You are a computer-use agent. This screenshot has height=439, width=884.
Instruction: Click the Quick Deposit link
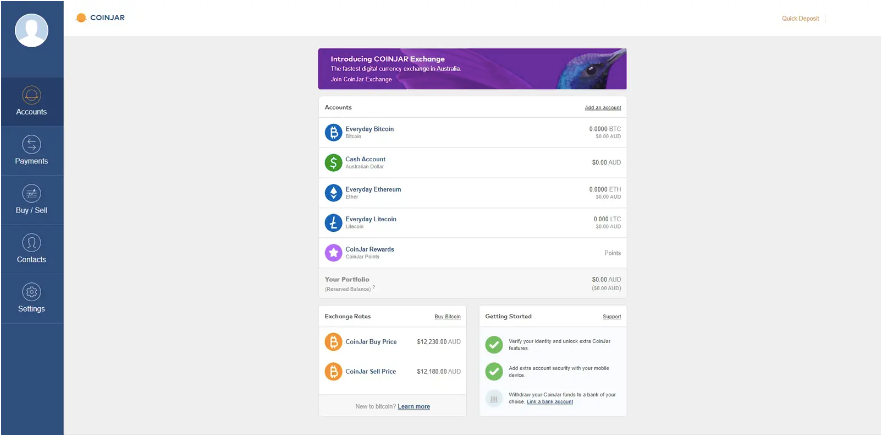tap(800, 19)
